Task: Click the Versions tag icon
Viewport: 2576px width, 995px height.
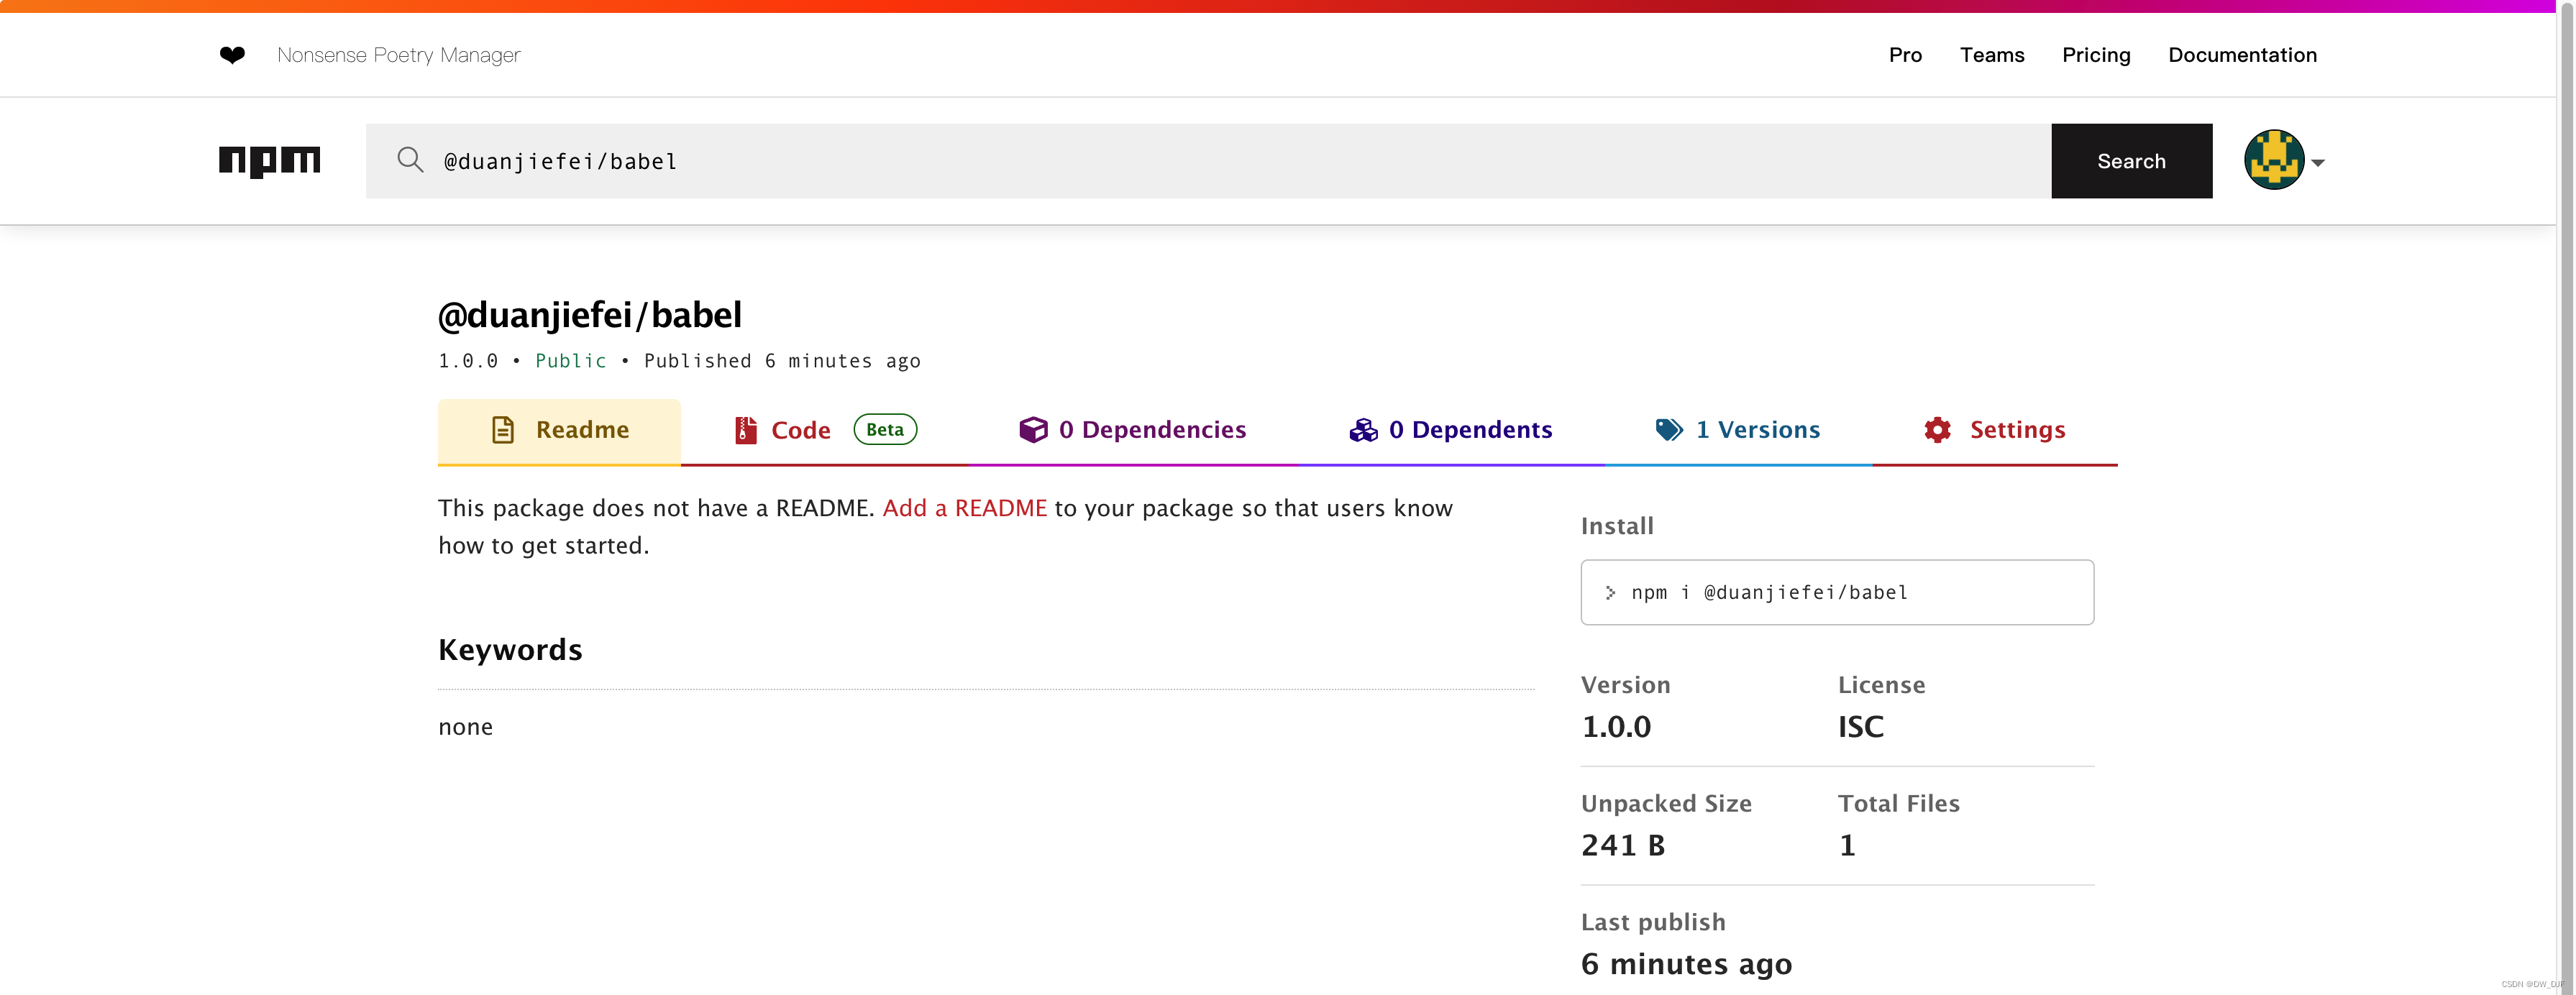Action: pos(1669,430)
